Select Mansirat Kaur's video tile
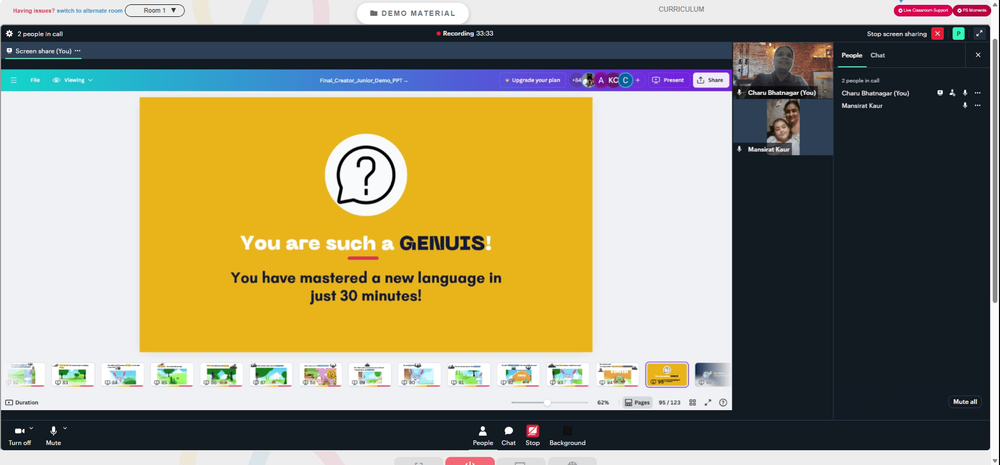Viewport: 1000px width, 465px height. point(783,127)
